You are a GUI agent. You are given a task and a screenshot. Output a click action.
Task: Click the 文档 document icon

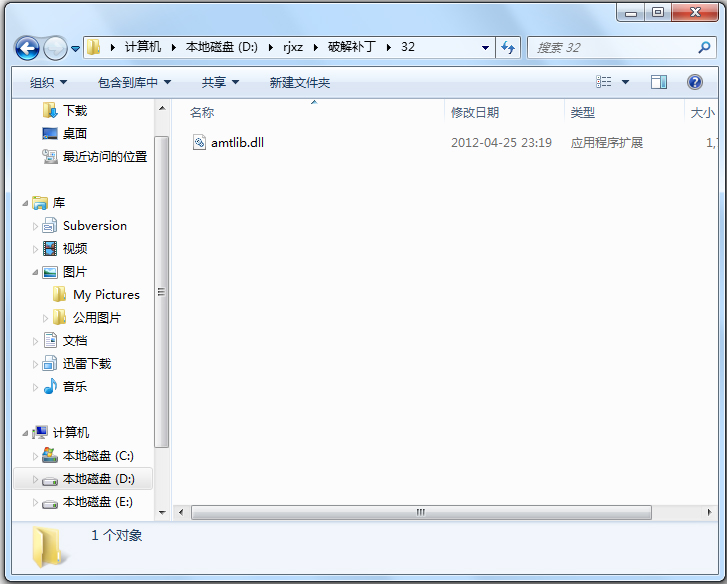tap(50, 340)
